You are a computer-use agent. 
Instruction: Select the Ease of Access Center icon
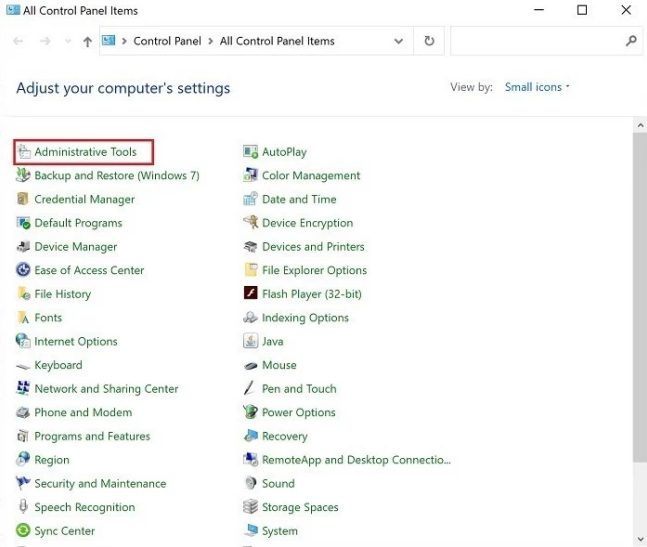[x=23, y=270]
